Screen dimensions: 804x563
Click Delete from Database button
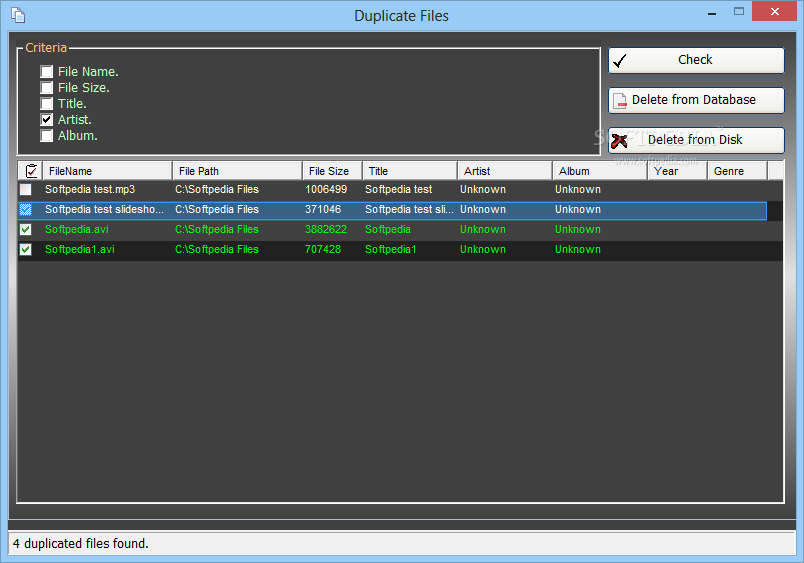pos(696,100)
